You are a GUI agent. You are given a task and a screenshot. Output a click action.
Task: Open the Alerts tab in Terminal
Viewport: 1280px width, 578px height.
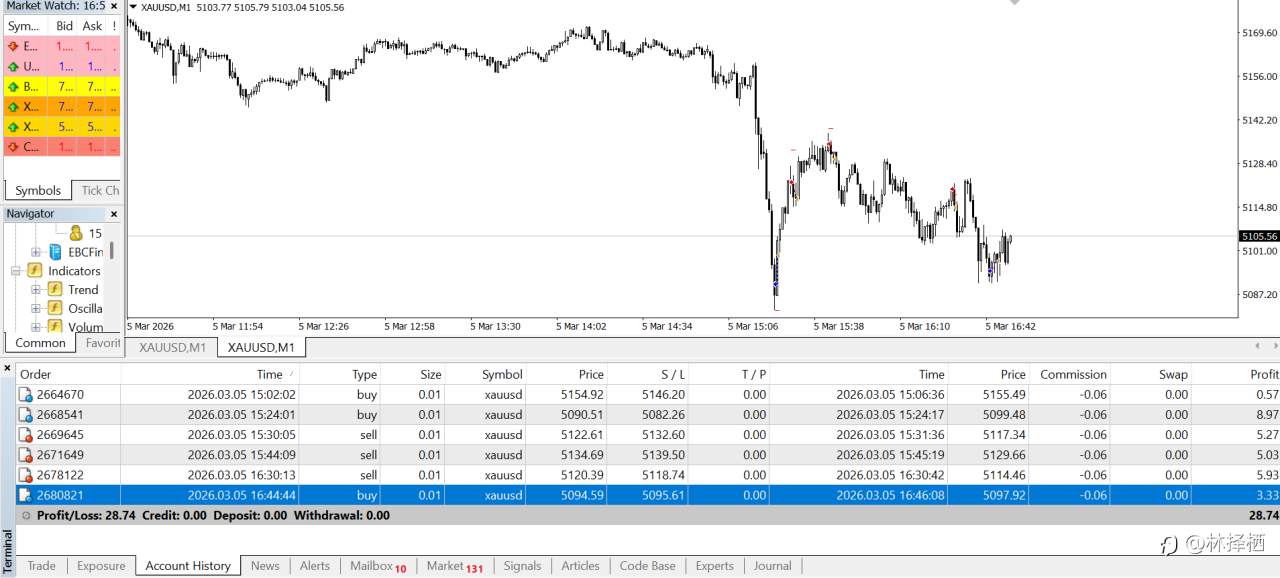point(315,566)
